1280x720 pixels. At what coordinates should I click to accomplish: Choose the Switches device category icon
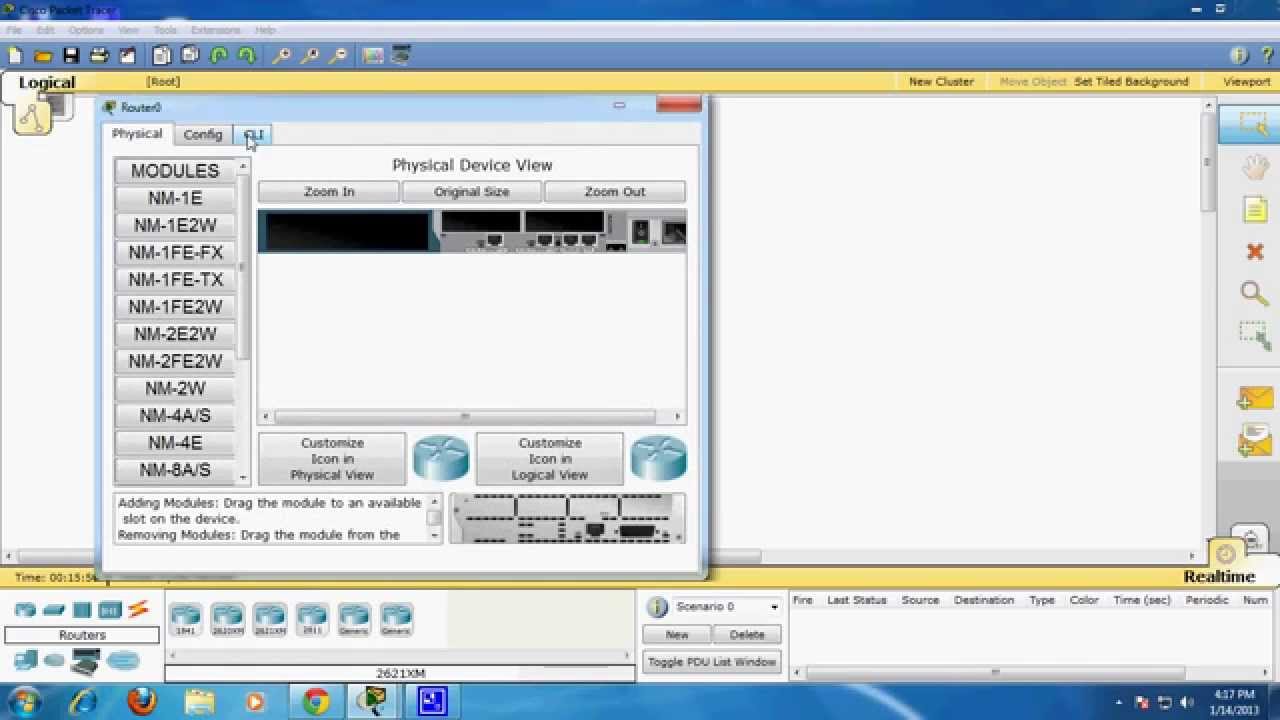tap(54, 609)
